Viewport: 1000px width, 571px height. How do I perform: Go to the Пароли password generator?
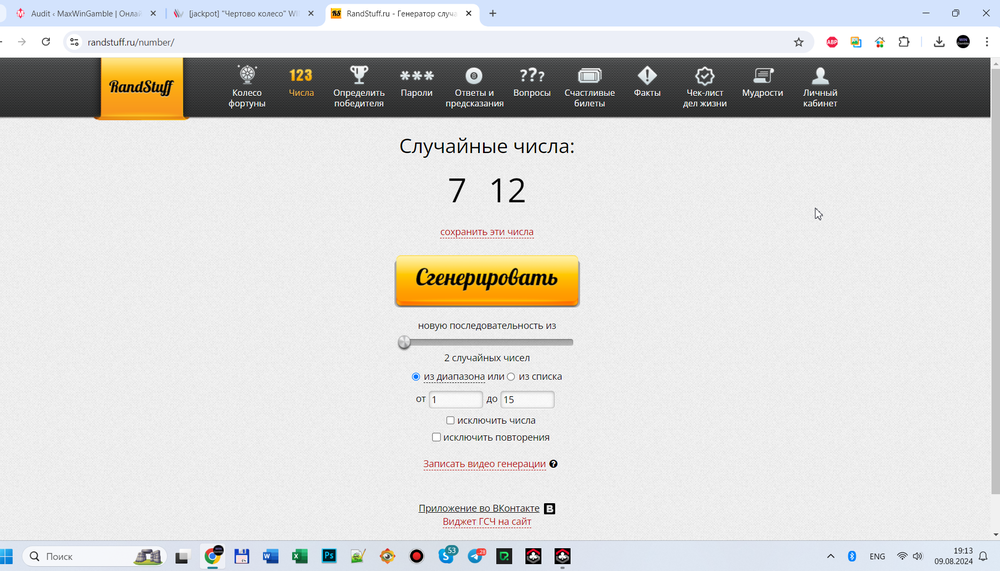tap(417, 76)
